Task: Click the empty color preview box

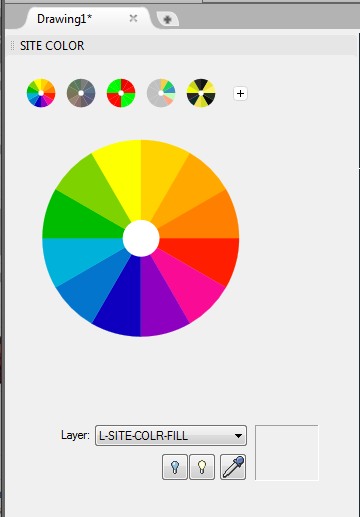Action: pyautogui.click(x=287, y=452)
